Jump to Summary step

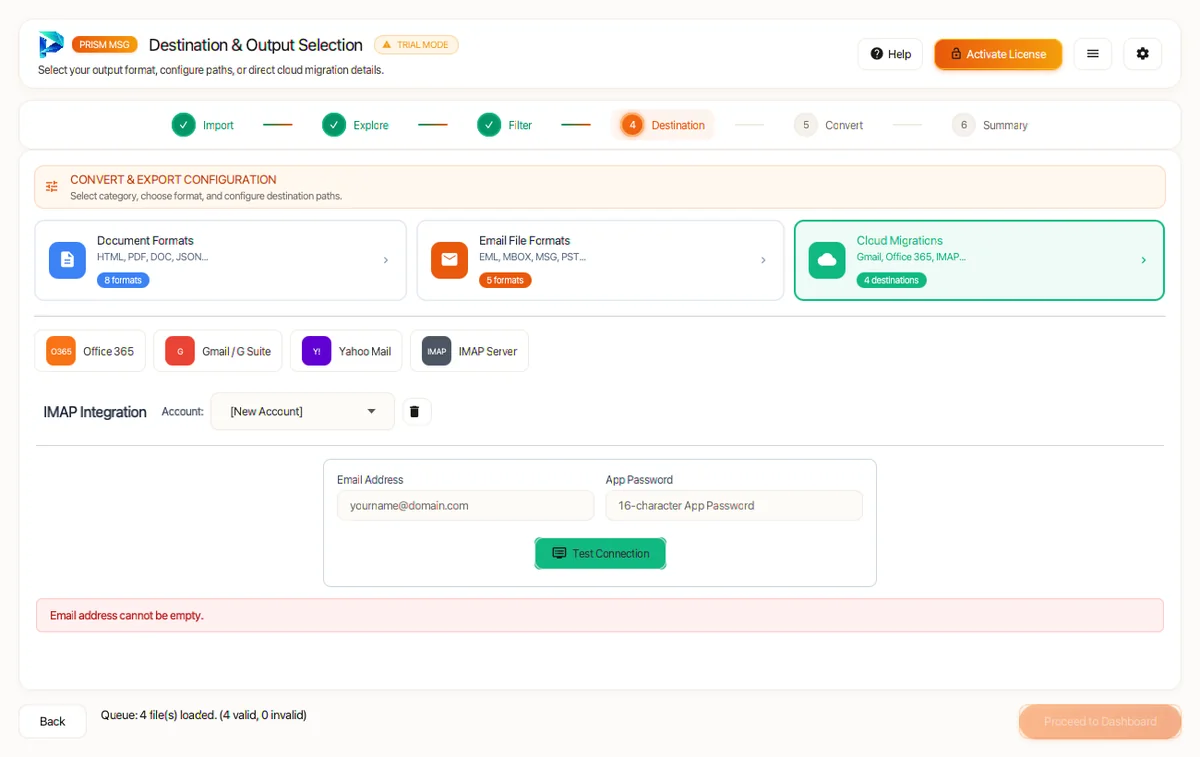click(990, 125)
